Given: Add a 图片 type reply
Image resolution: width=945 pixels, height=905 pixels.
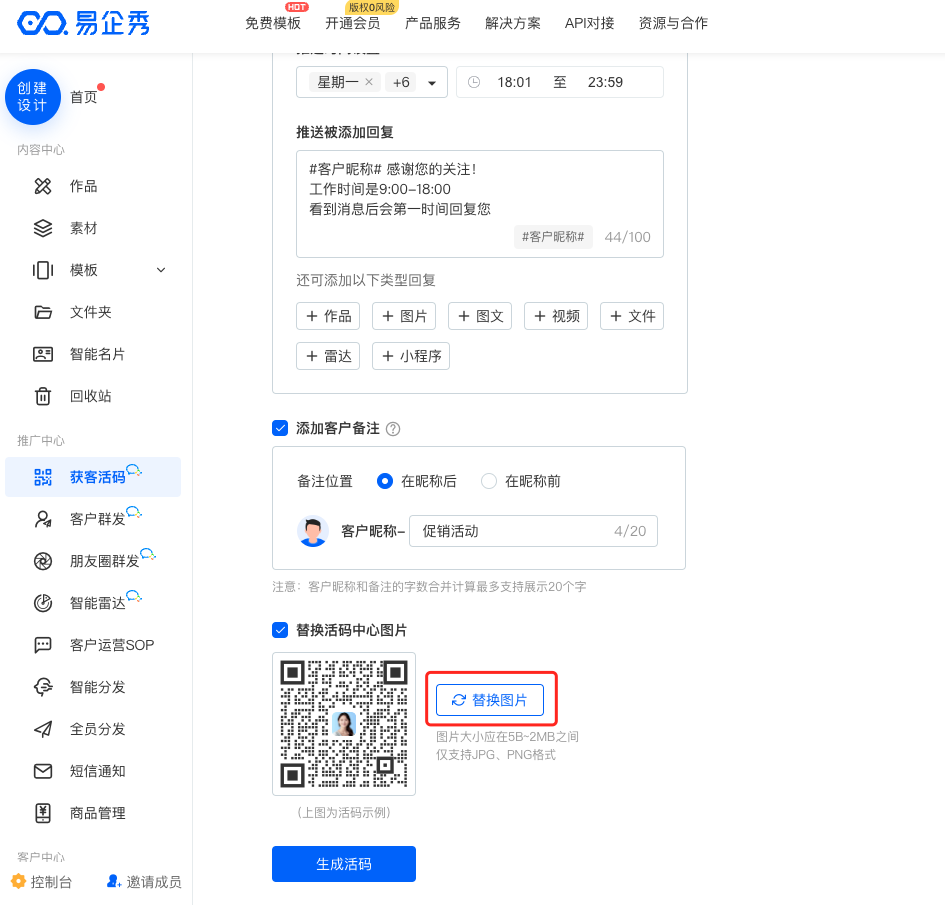Looking at the screenshot, I should pos(404,316).
